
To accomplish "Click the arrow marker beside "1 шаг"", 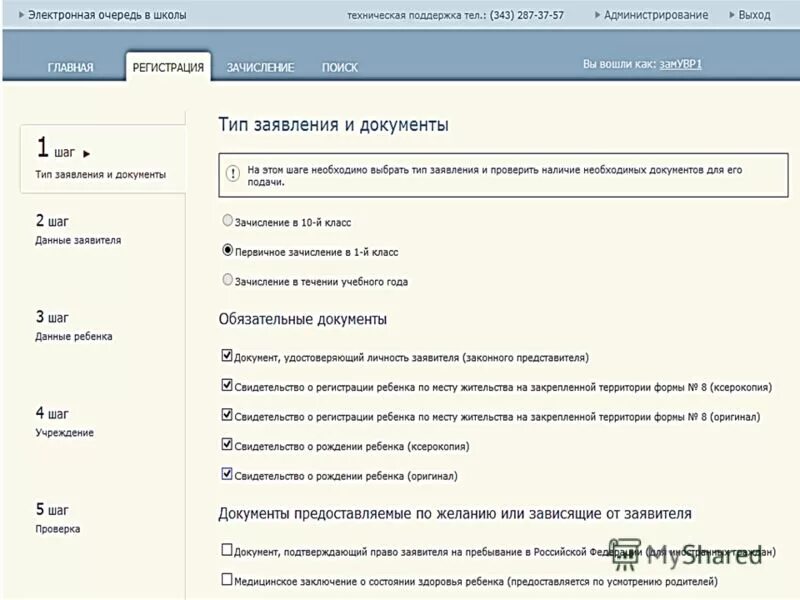I will coord(87,150).
